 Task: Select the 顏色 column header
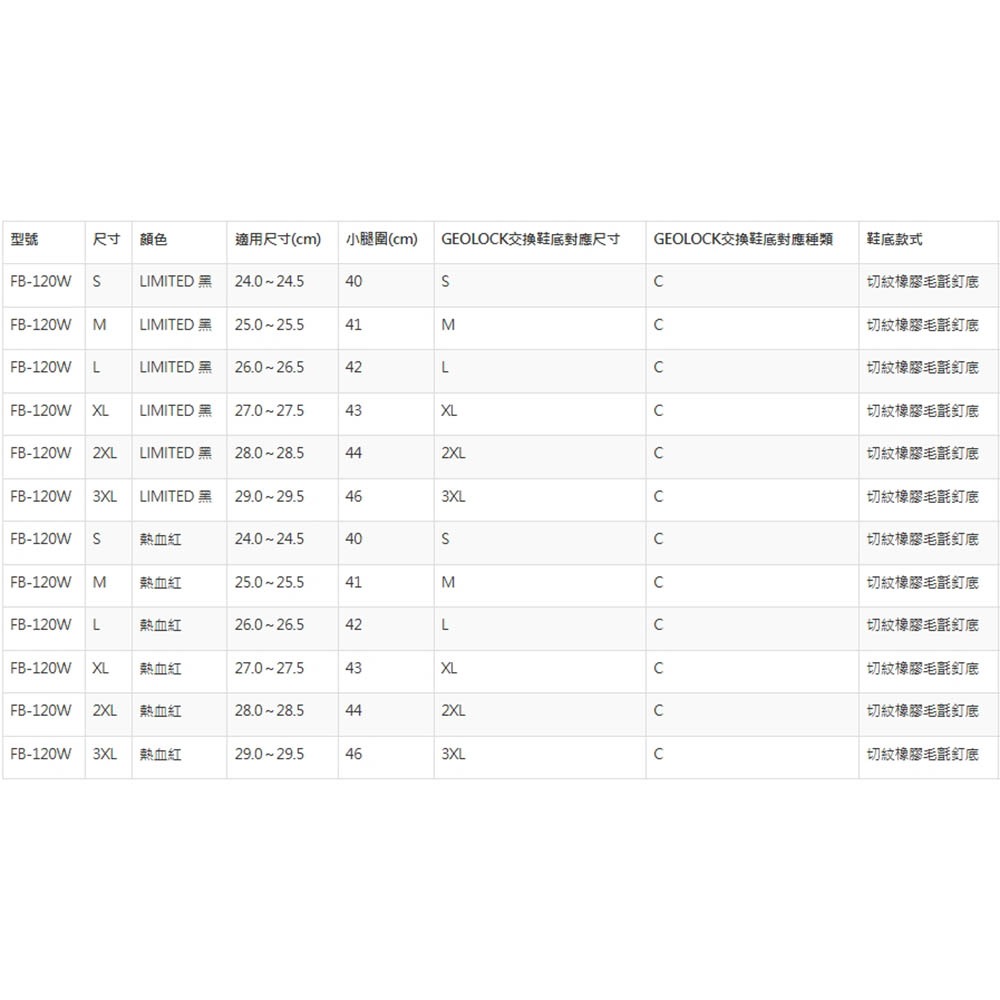[x=153, y=240]
